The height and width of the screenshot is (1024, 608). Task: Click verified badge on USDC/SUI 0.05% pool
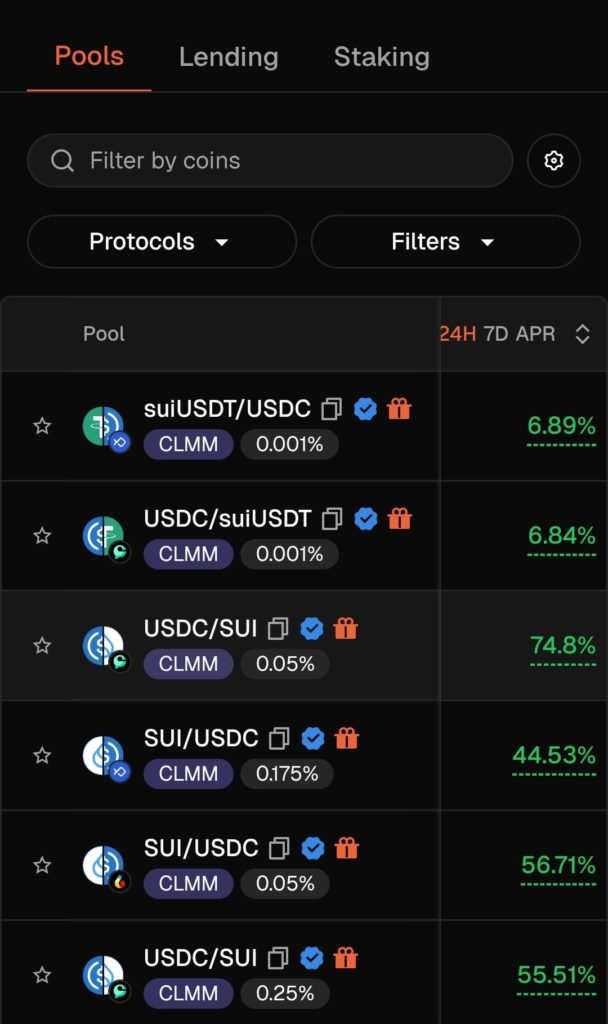312,629
